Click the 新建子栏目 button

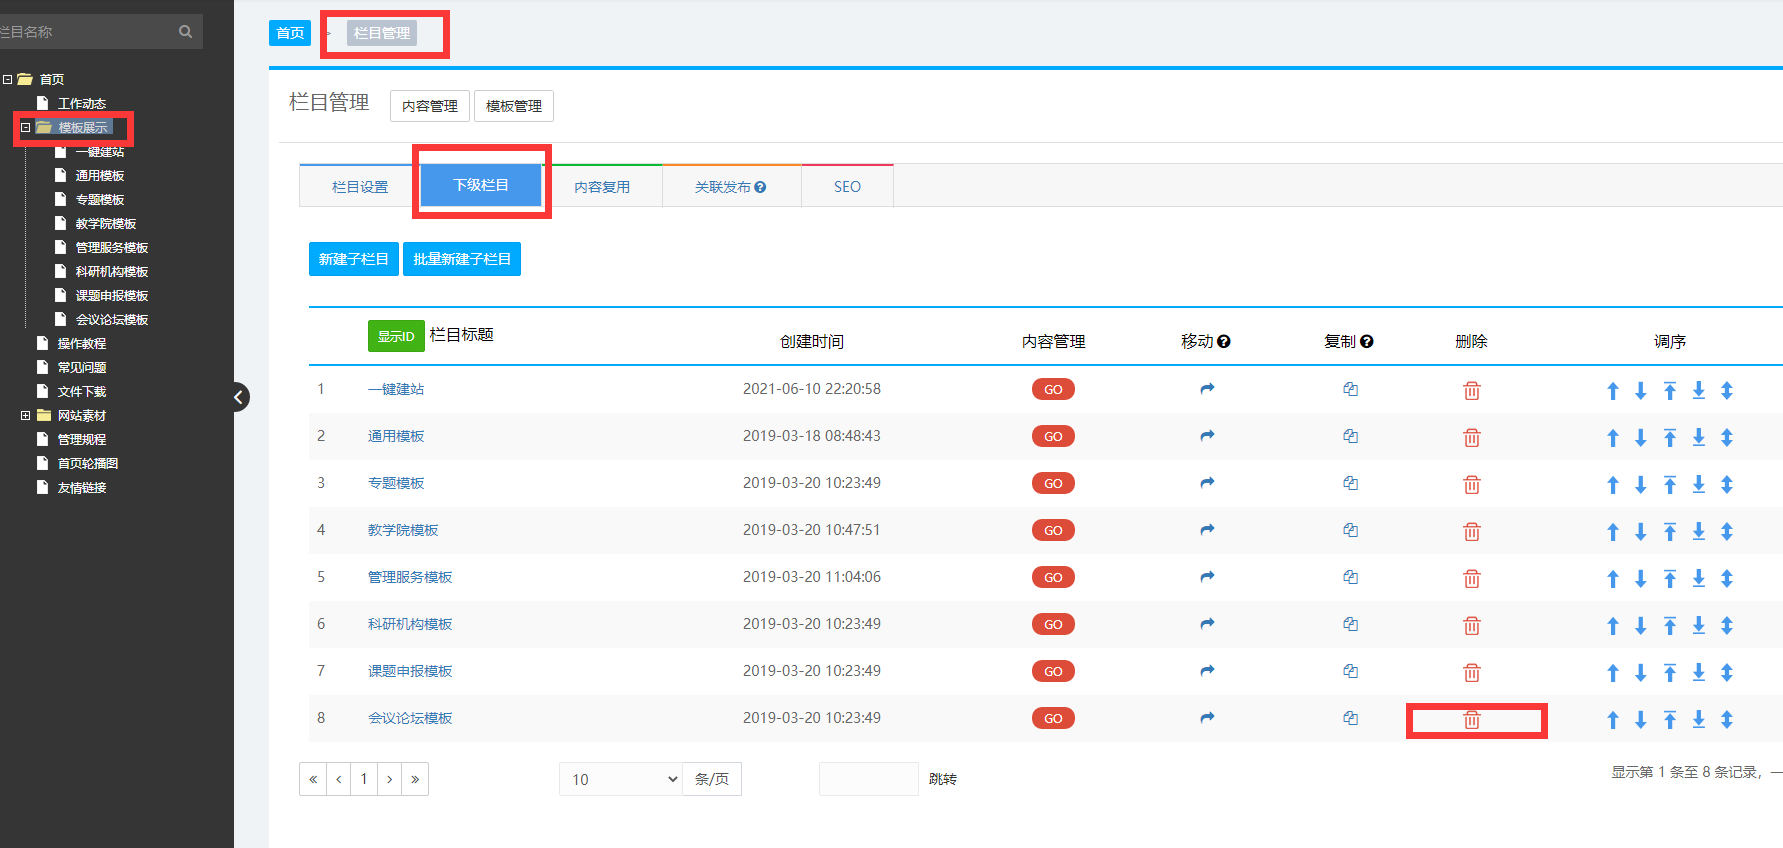click(354, 259)
